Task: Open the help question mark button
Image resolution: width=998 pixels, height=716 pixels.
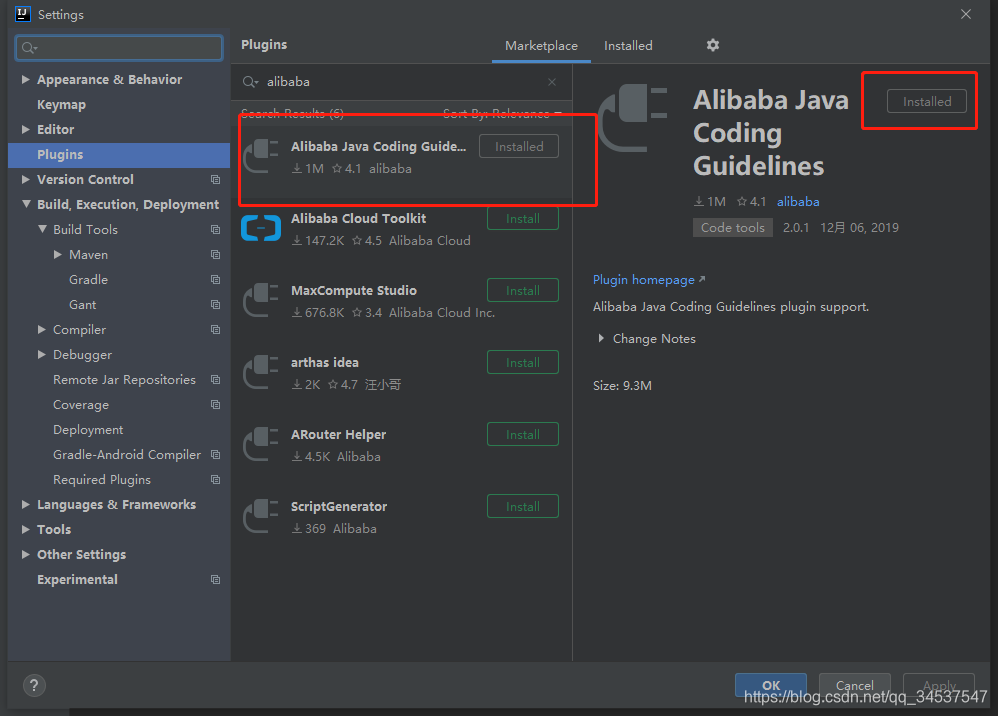Action: click(x=34, y=685)
